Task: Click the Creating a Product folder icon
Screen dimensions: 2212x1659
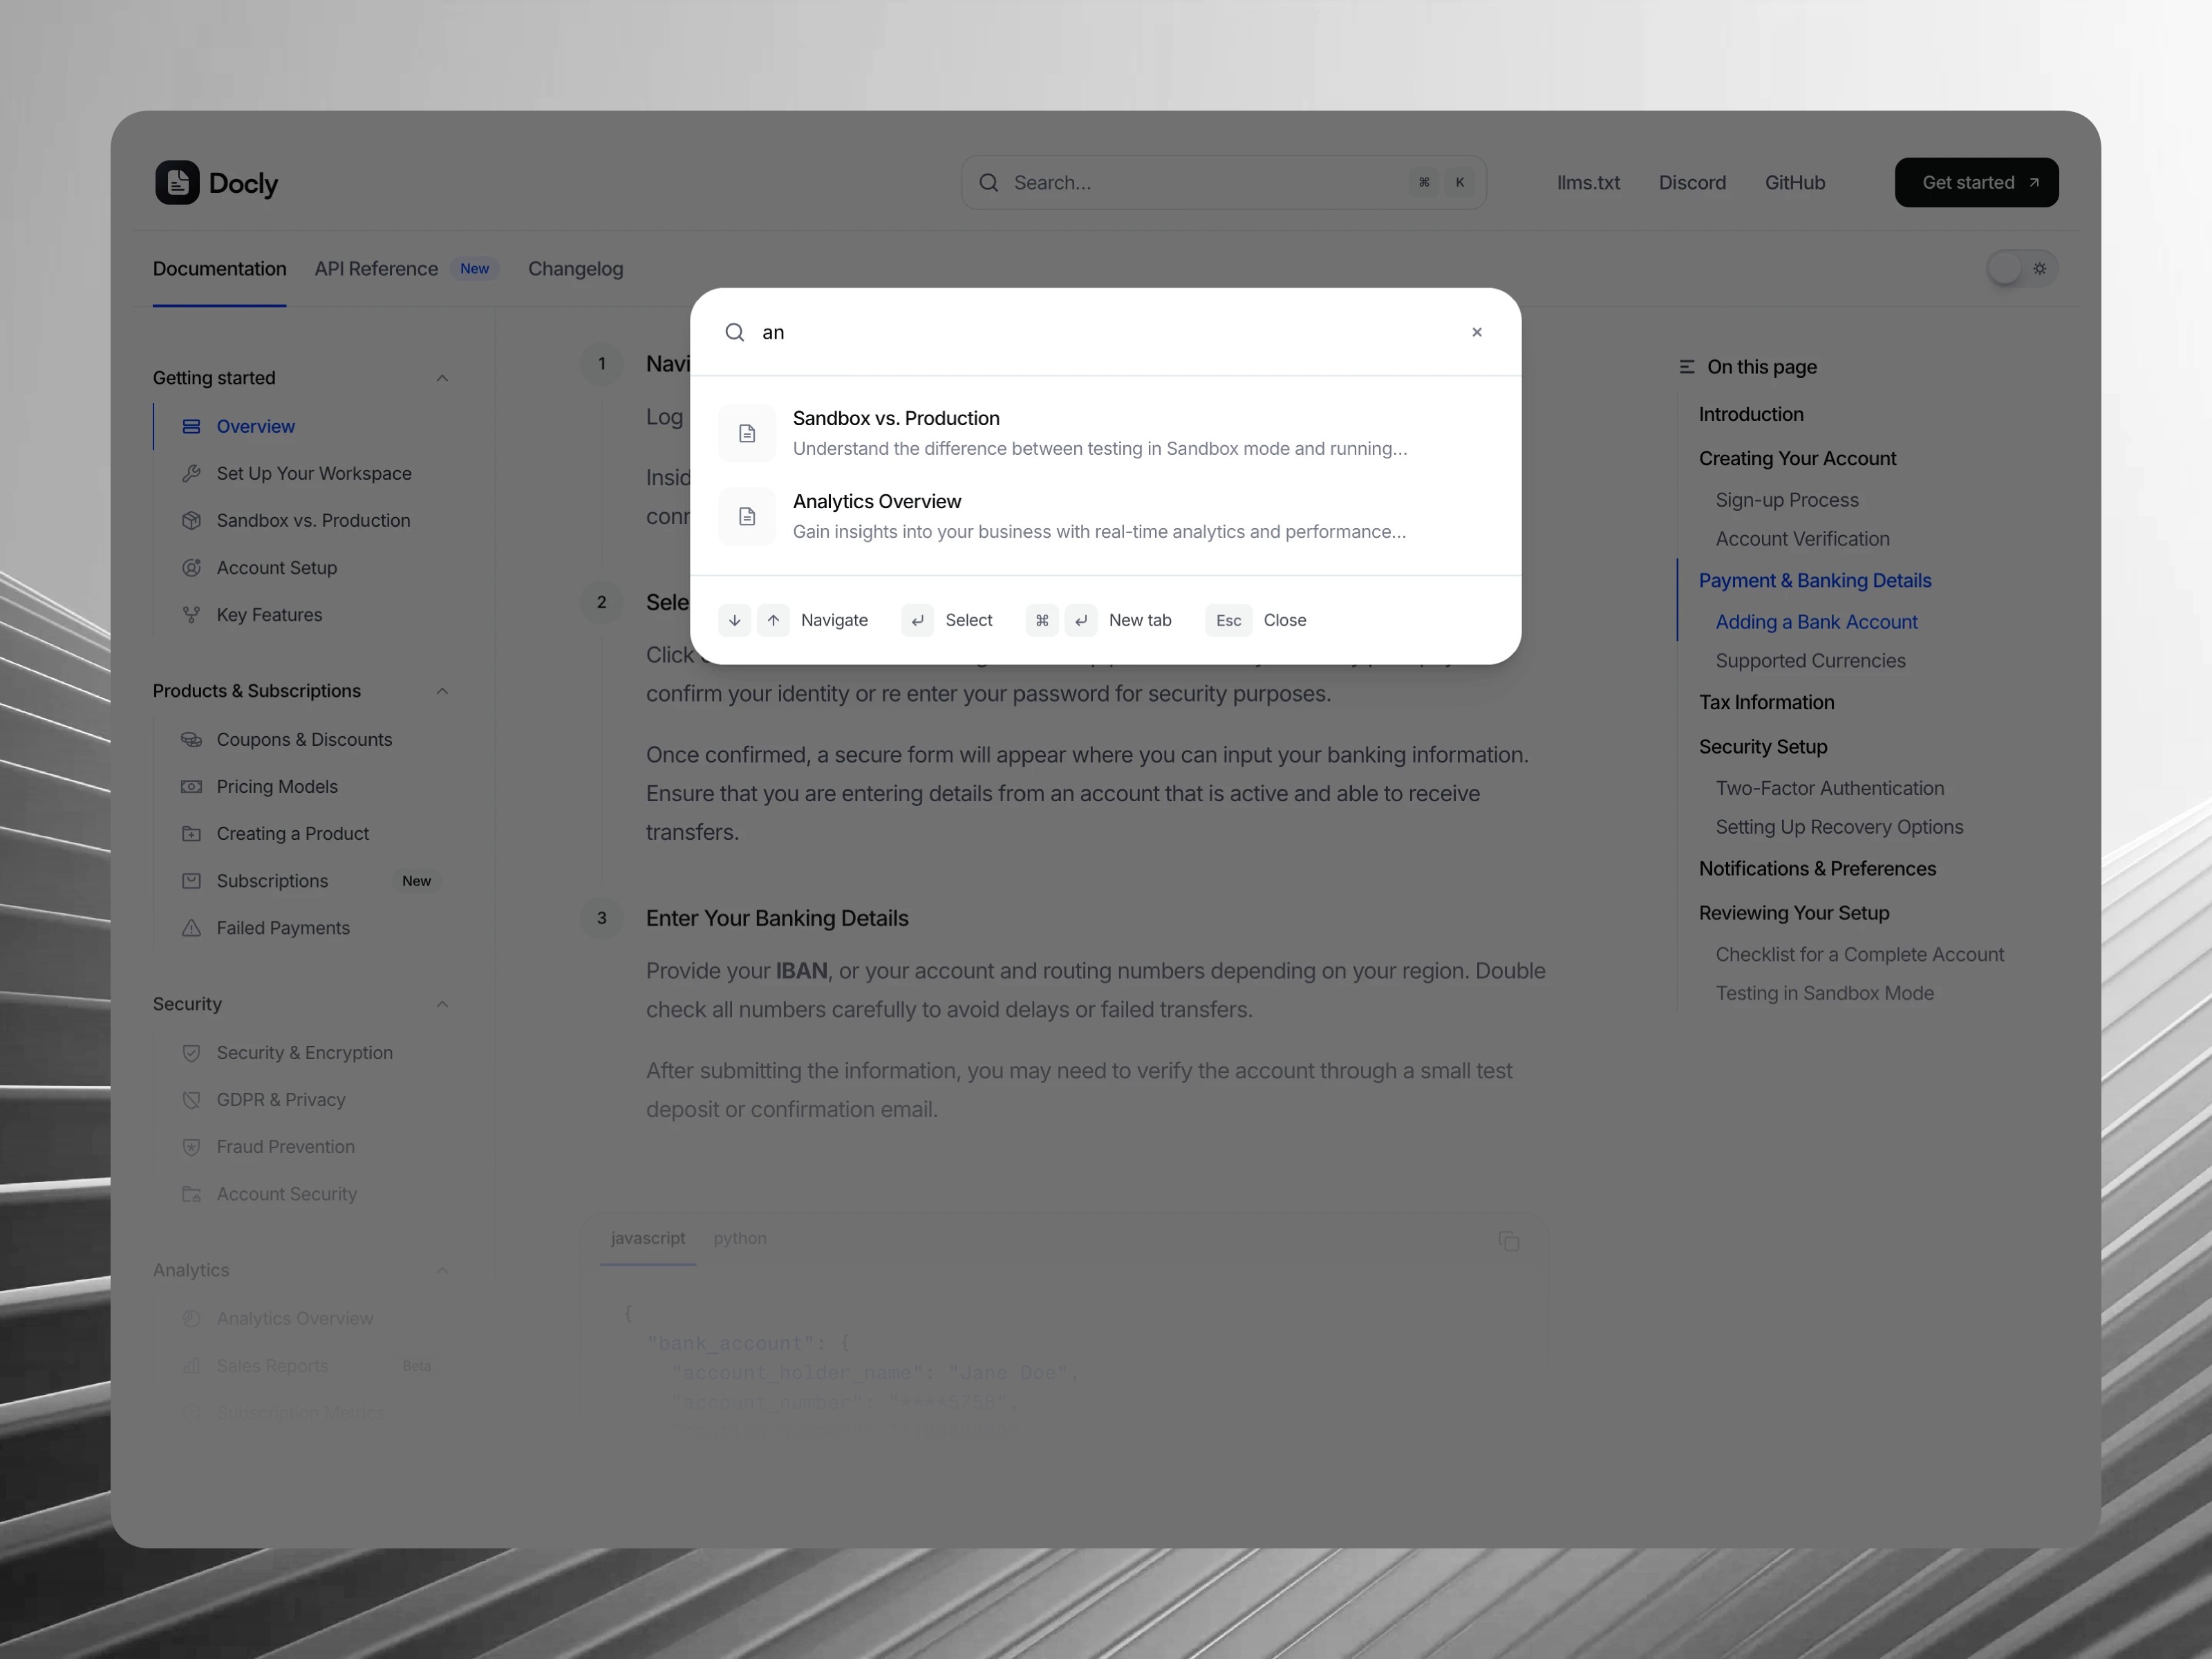Action: [191, 834]
